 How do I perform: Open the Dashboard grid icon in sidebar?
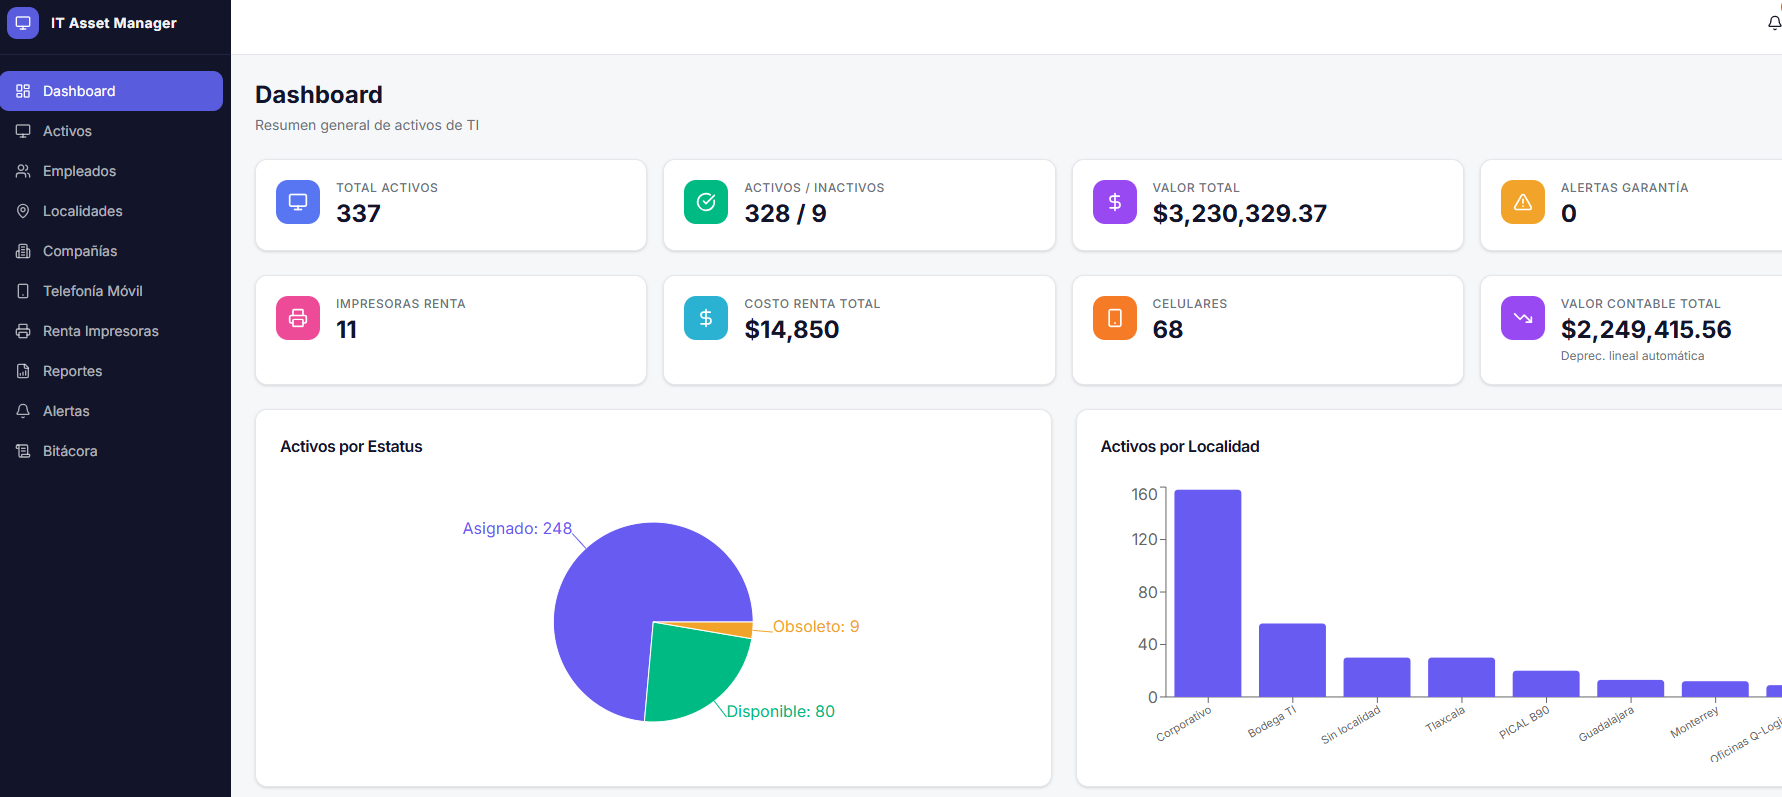23,91
